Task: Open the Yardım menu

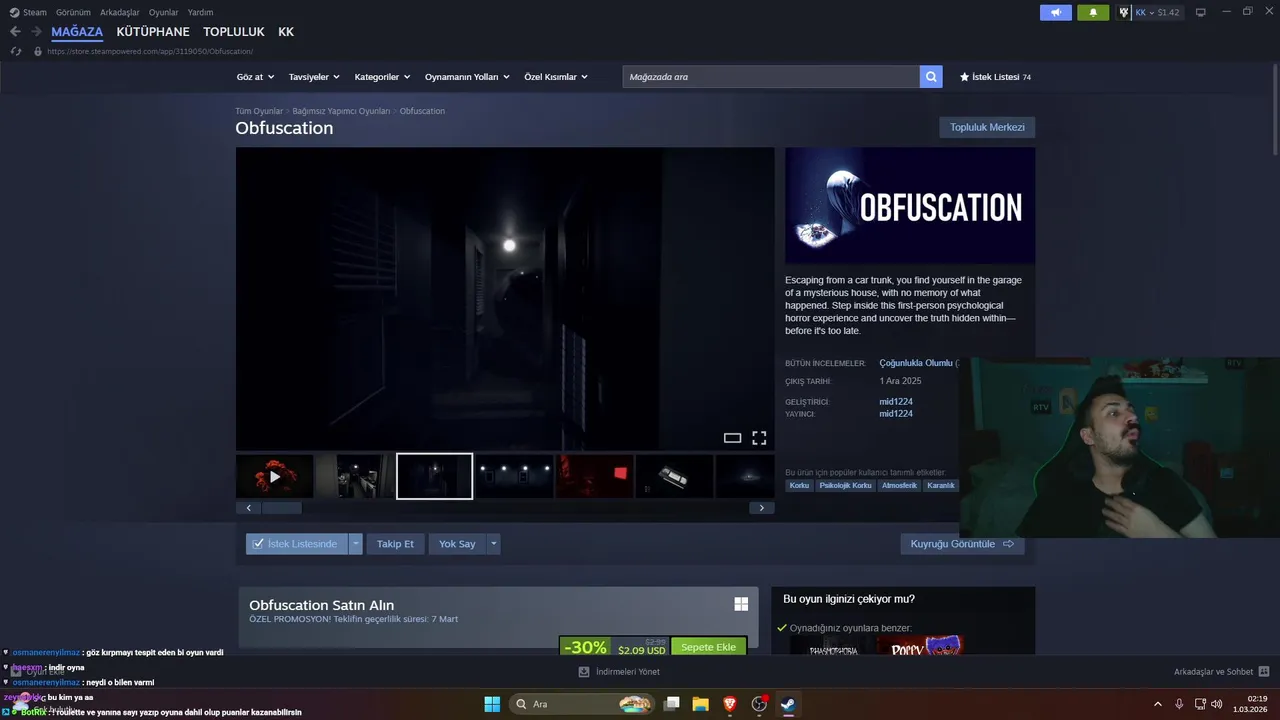Action: point(200,12)
